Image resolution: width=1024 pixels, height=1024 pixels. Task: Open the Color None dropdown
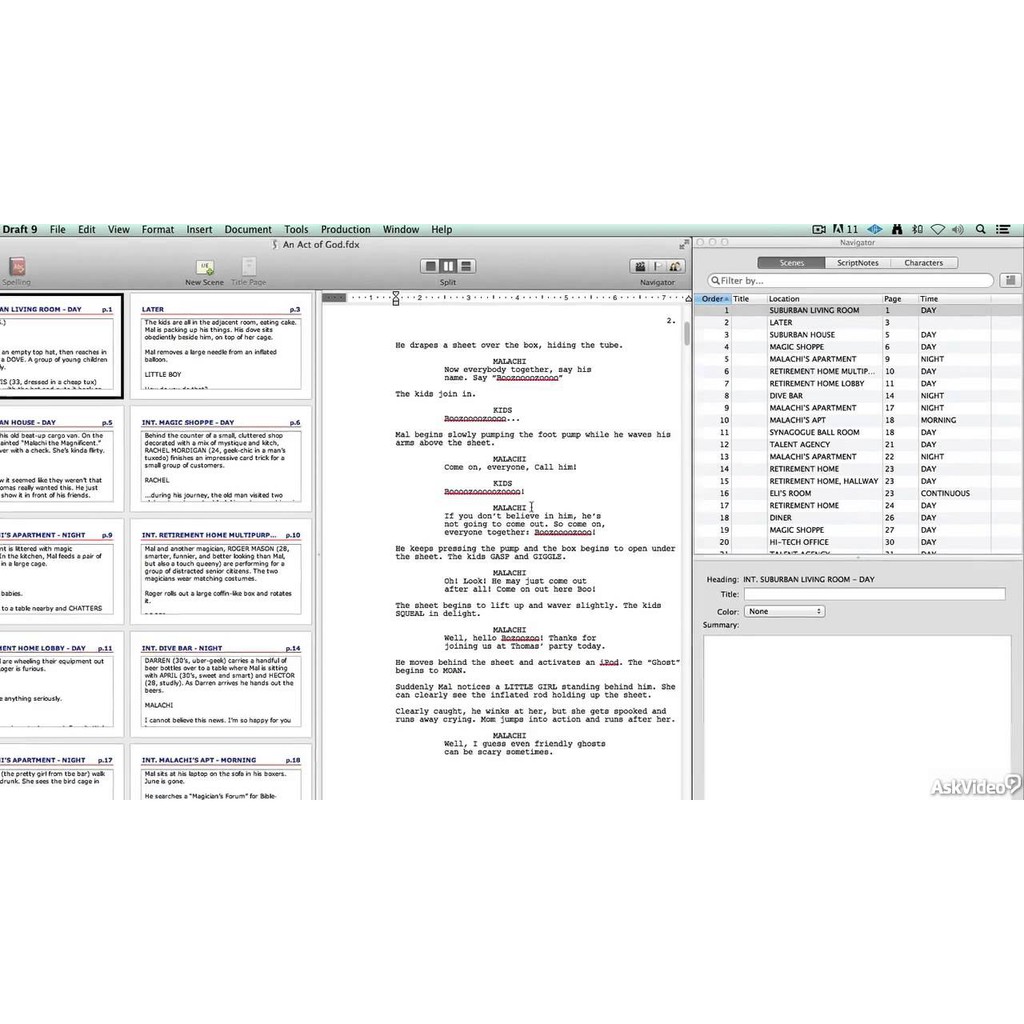[784, 611]
